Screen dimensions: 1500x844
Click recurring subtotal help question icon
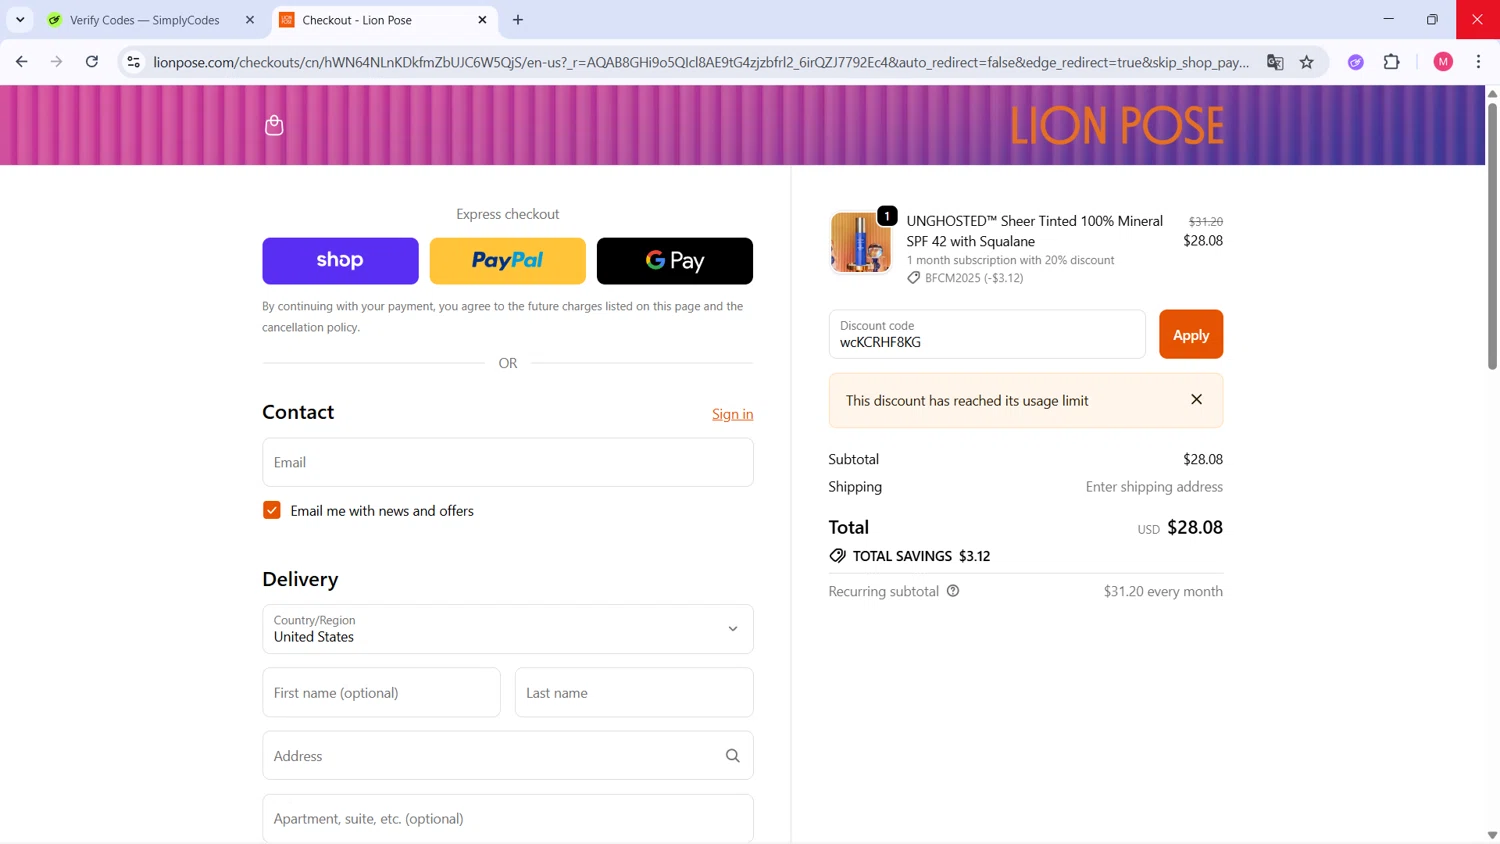[x=953, y=591]
